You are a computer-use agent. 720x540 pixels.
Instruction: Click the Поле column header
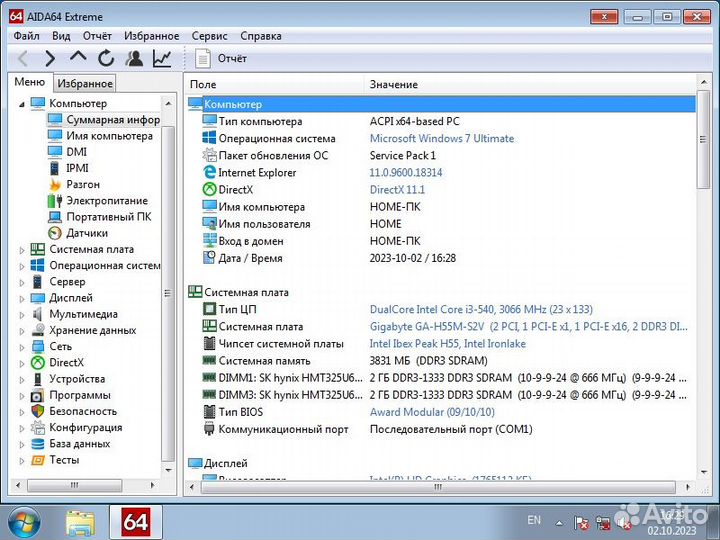(x=276, y=84)
